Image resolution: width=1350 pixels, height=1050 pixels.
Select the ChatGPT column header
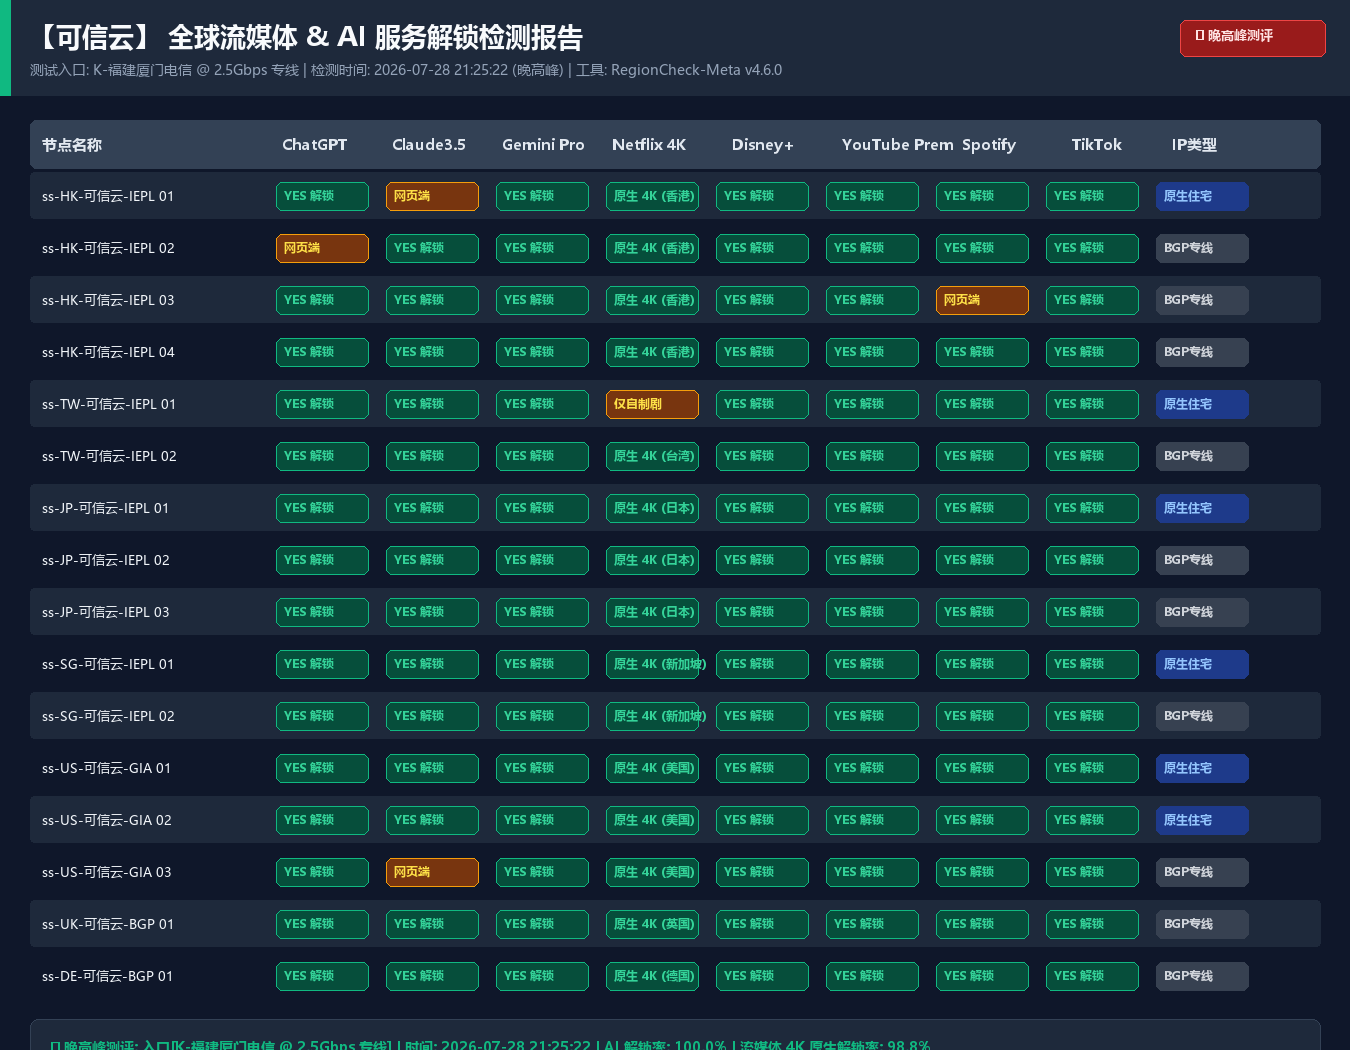tap(314, 145)
